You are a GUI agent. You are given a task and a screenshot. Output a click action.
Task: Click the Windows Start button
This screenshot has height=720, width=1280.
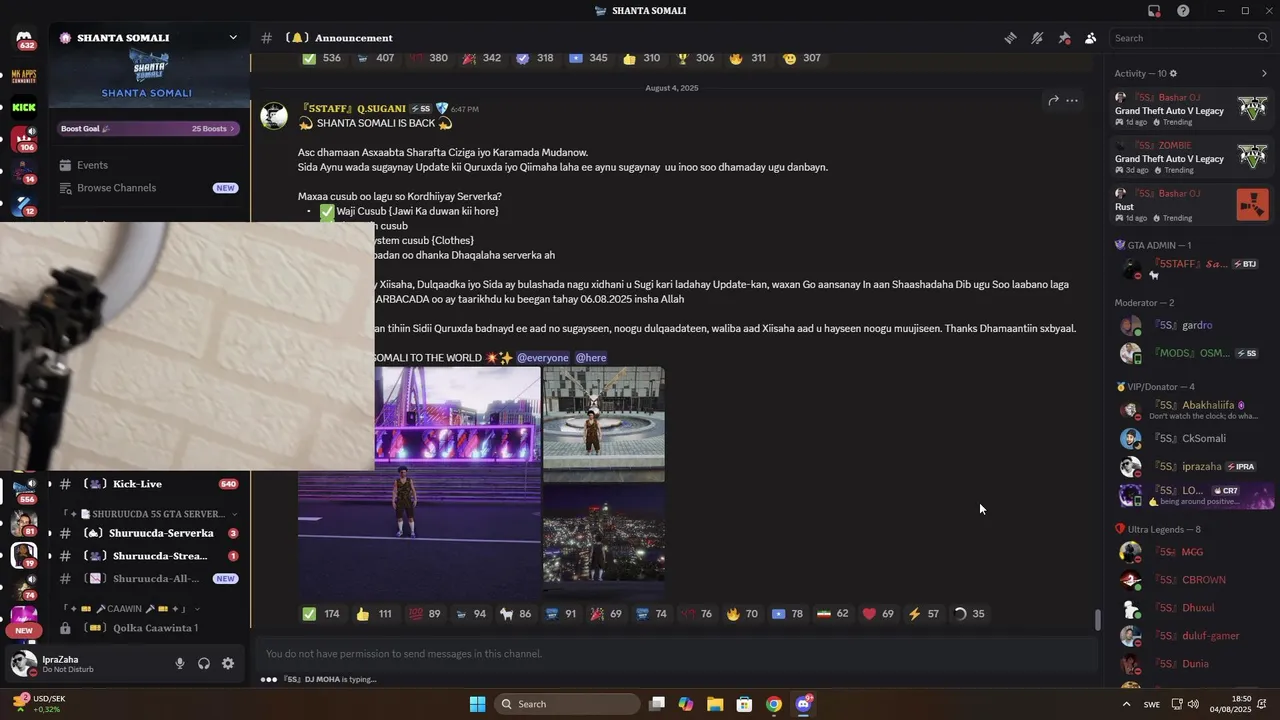[477, 704]
